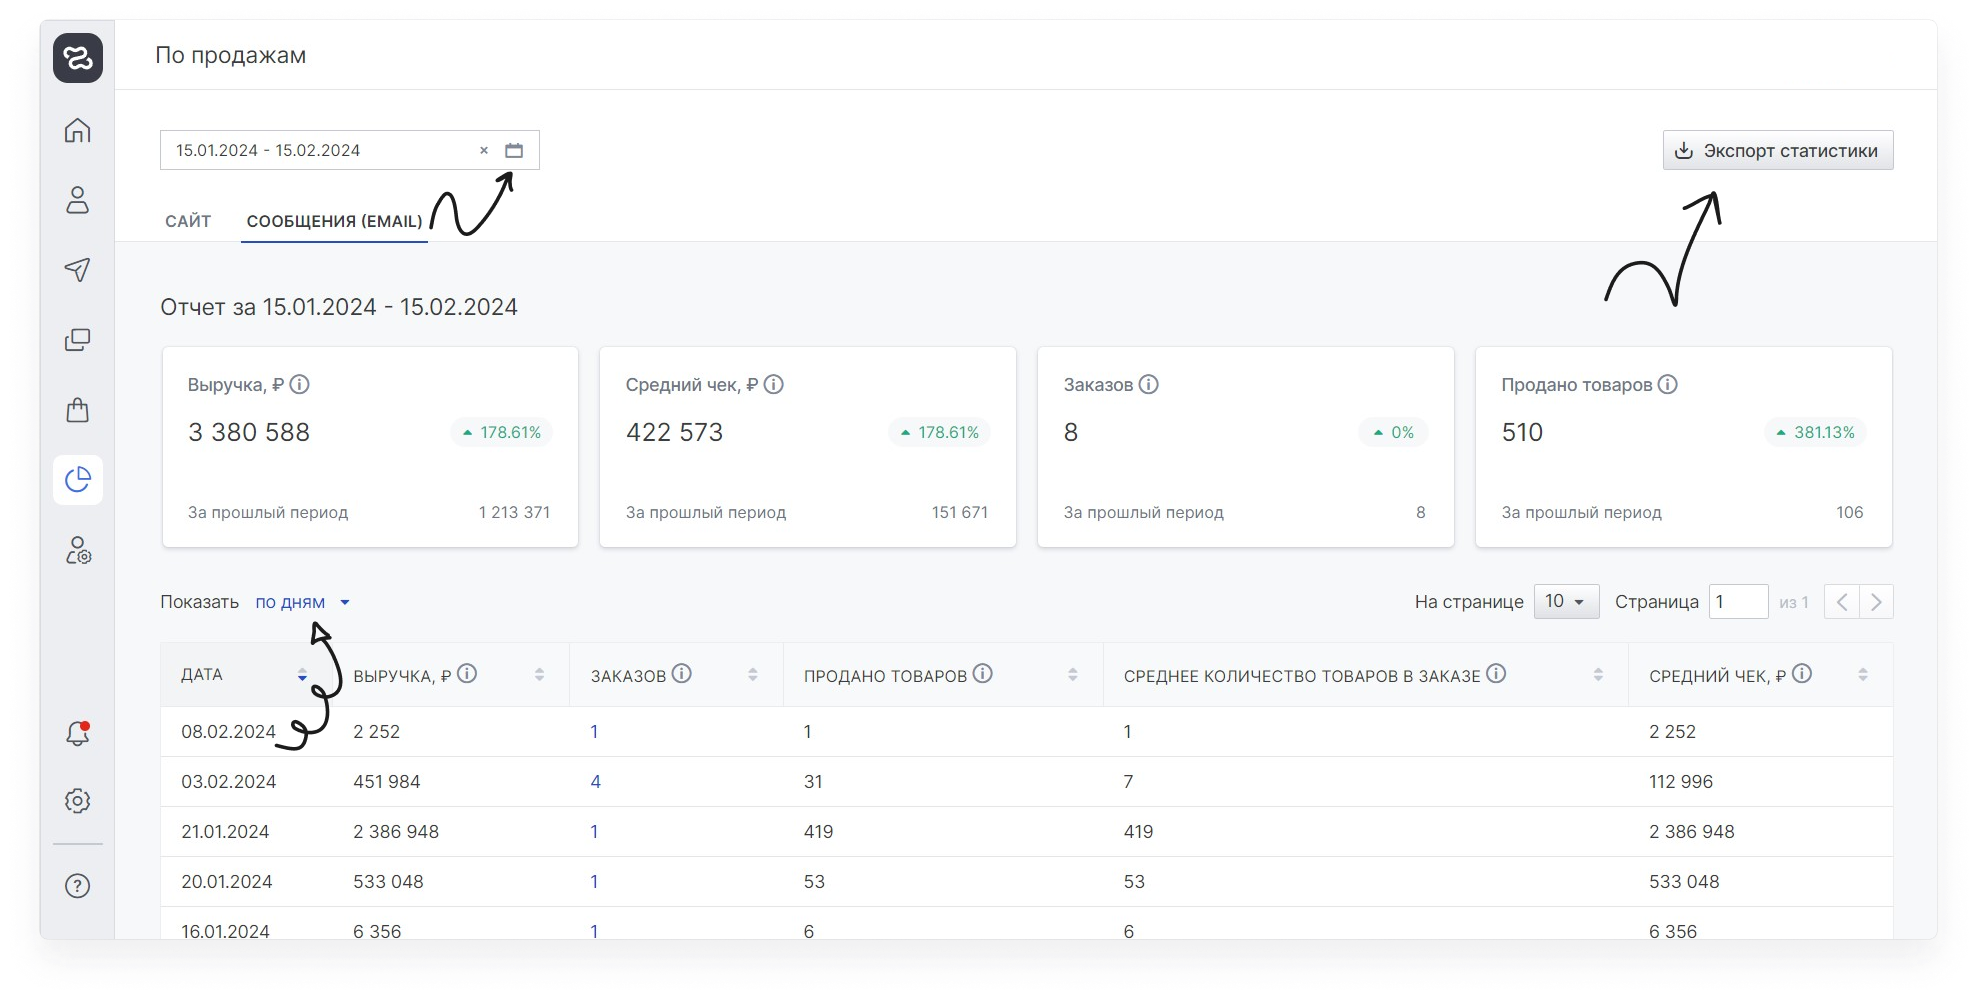This screenshot has width=1977, height=999.
Task: Open the shopping bag icon in the sidebar
Action: [78, 410]
